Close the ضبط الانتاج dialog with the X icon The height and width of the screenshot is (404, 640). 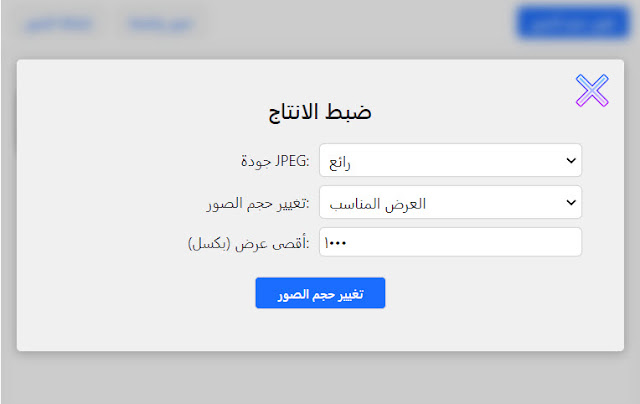[x=592, y=90]
